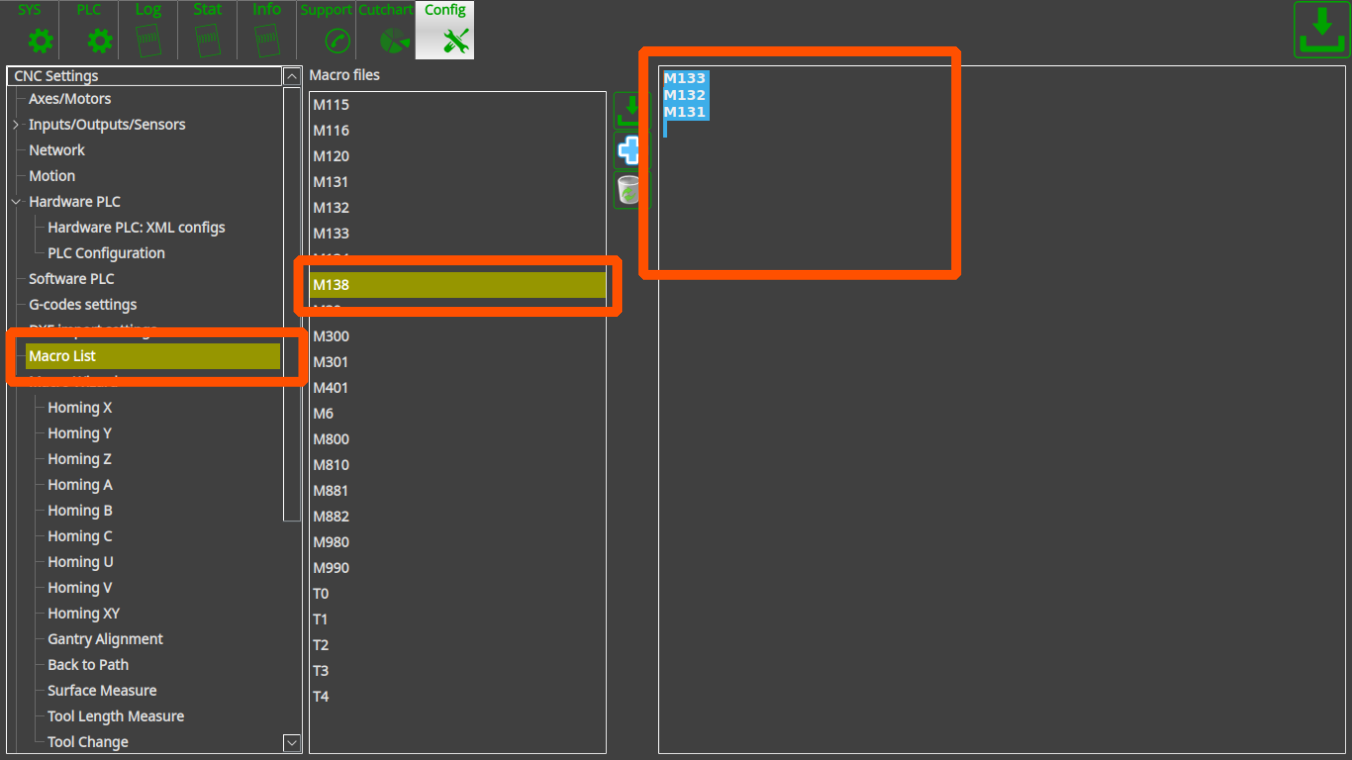Open the Cutchart pie icon tab
This screenshot has width=1352, height=760.
[x=385, y=30]
